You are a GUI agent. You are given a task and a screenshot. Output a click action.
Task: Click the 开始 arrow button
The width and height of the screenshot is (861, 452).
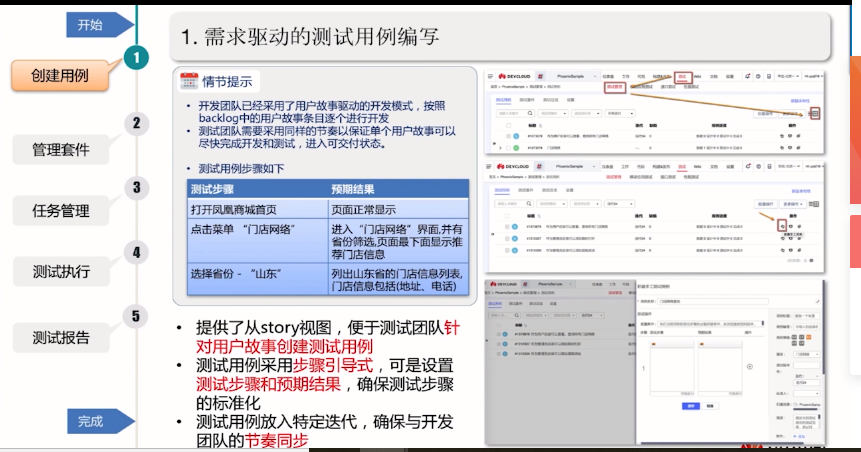[100, 25]
